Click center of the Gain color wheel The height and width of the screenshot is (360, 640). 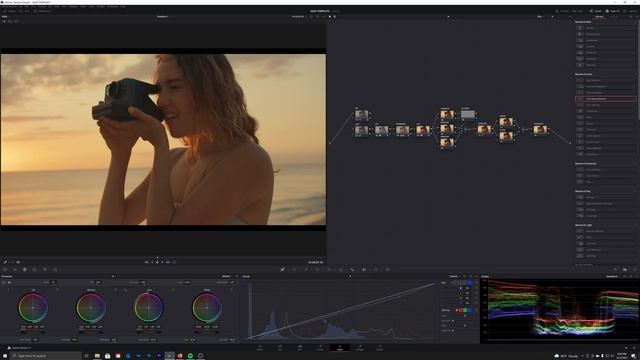pyautogui.click(x=149, y=307)
